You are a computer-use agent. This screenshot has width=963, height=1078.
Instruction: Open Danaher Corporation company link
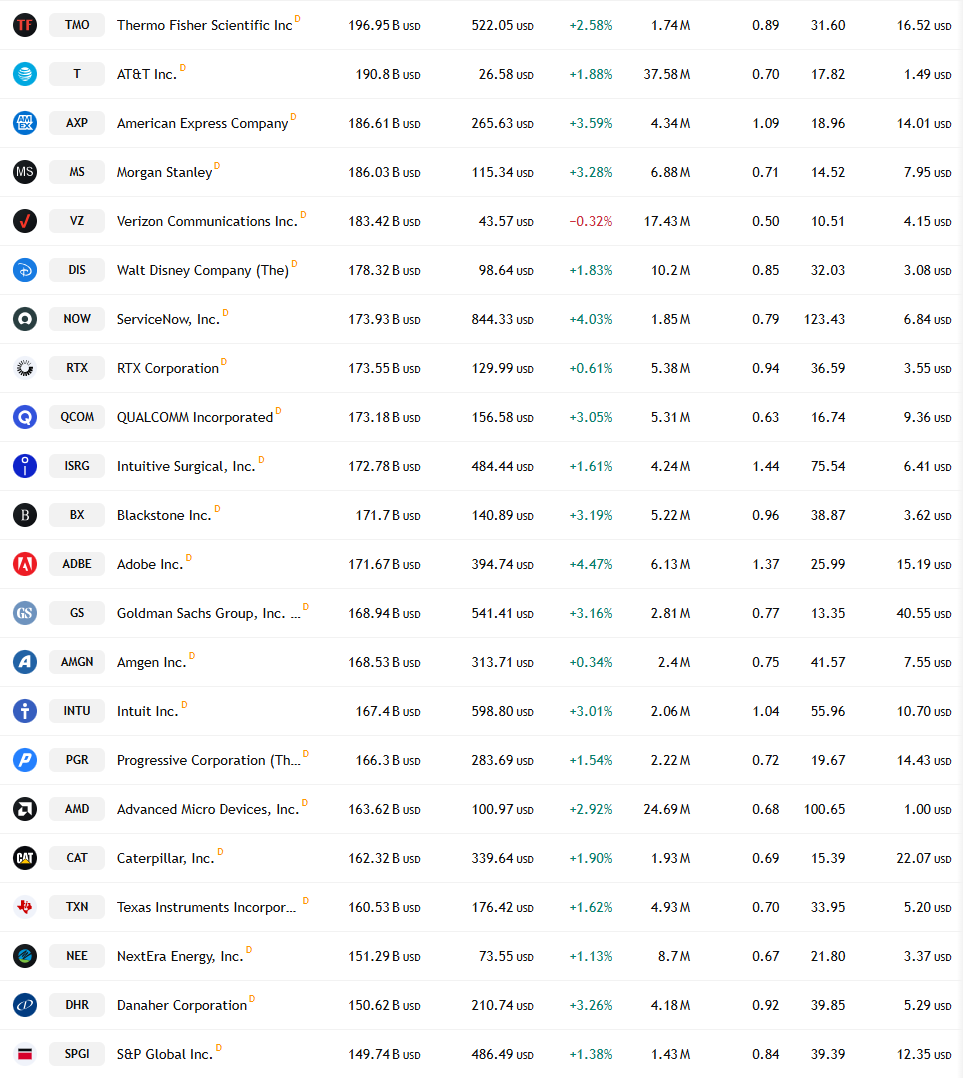182,1005
